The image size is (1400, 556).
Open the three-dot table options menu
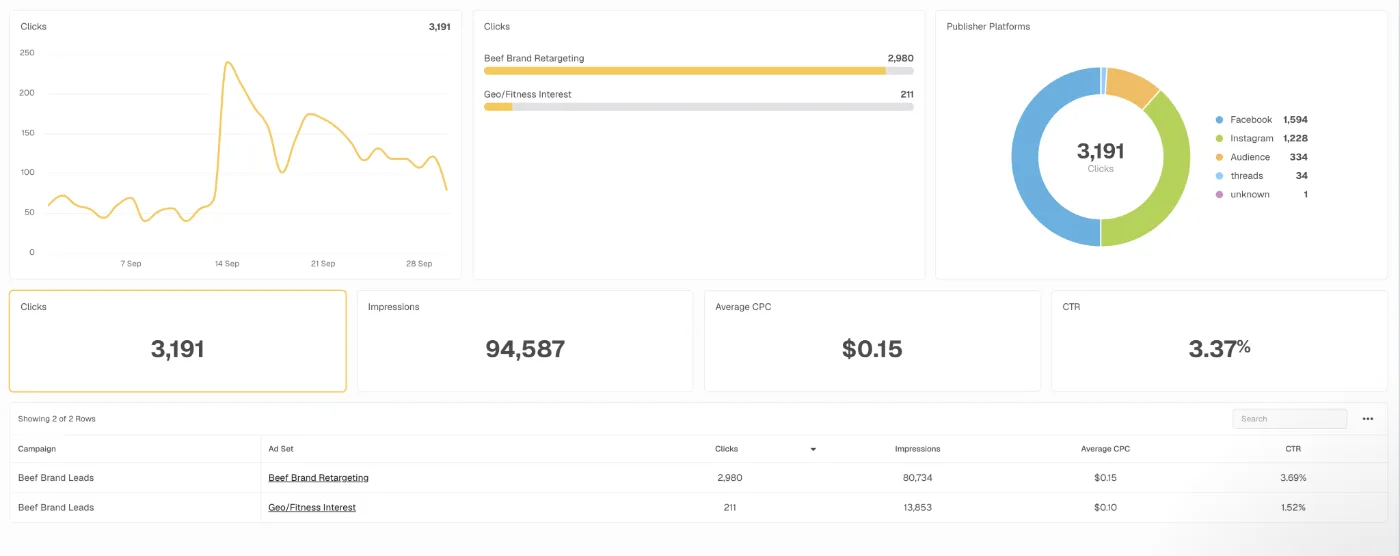point(1367,419)
